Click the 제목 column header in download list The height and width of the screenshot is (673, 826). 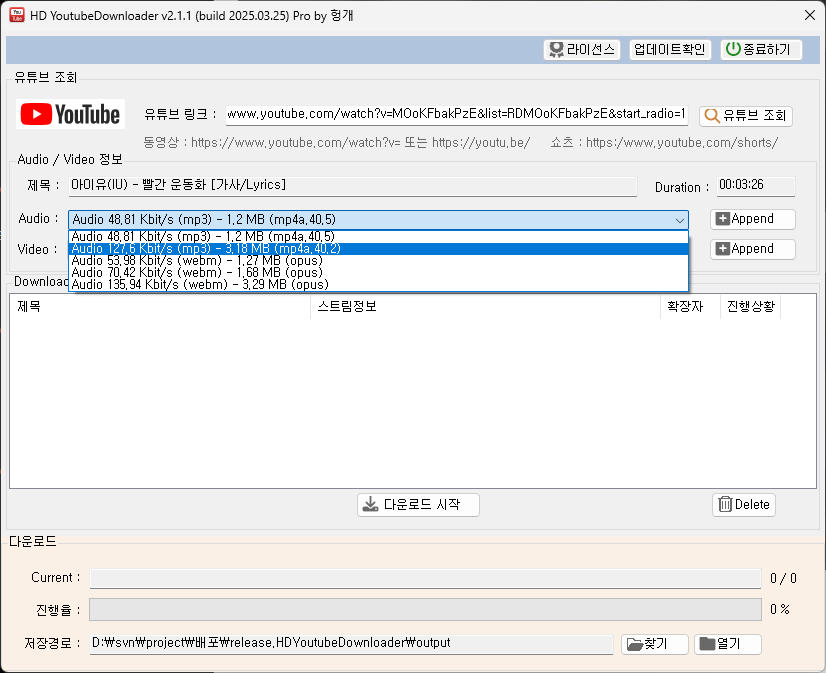[x=160, y=306]
